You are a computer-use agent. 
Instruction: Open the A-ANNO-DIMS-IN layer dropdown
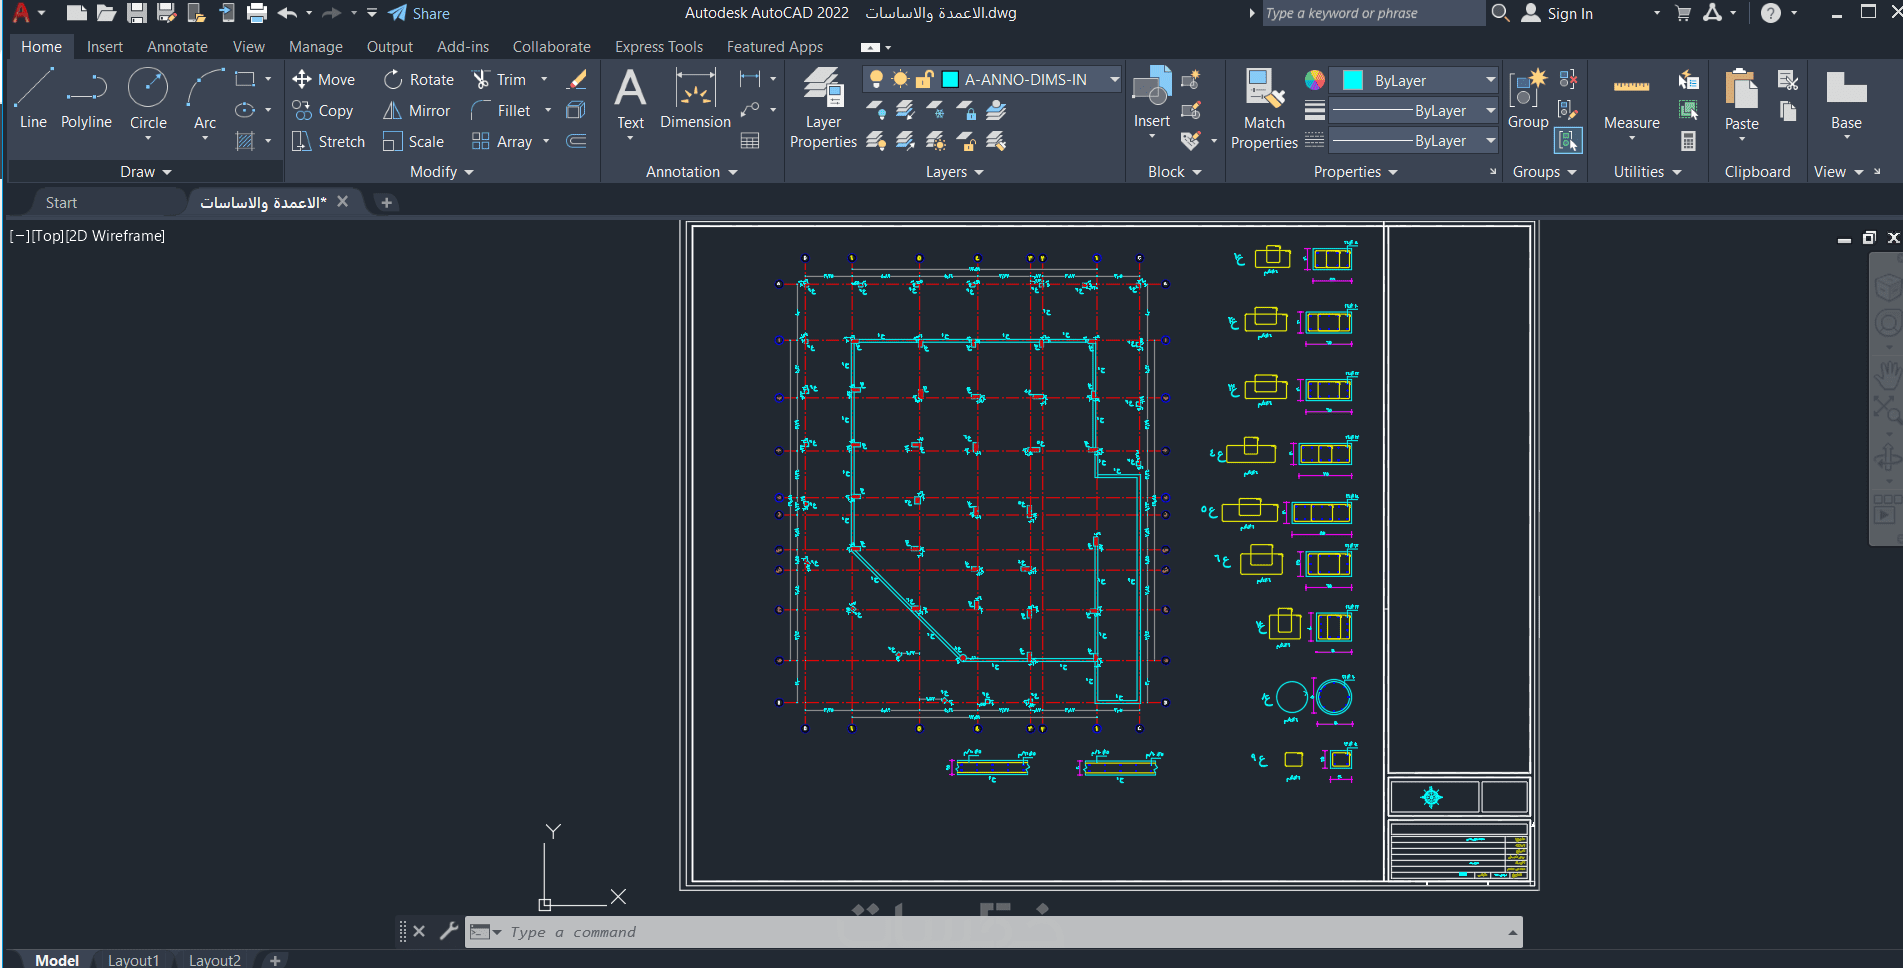coord(1113,79)
